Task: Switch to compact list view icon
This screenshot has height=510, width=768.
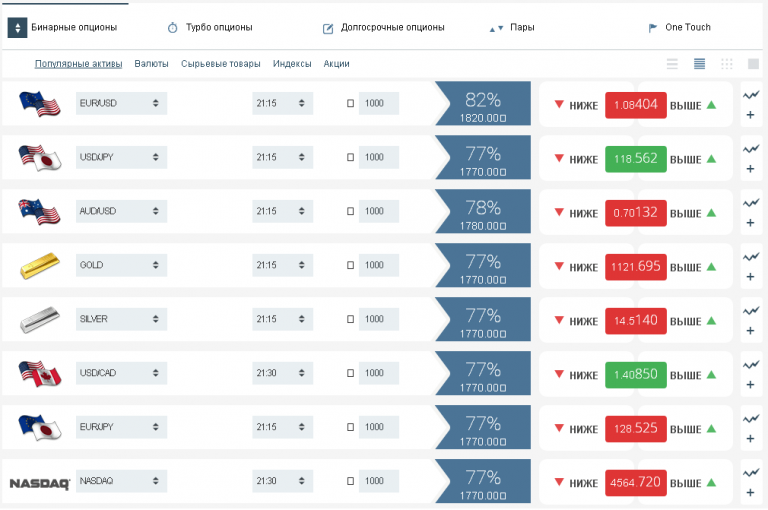Action: click(x=699, y=64)
